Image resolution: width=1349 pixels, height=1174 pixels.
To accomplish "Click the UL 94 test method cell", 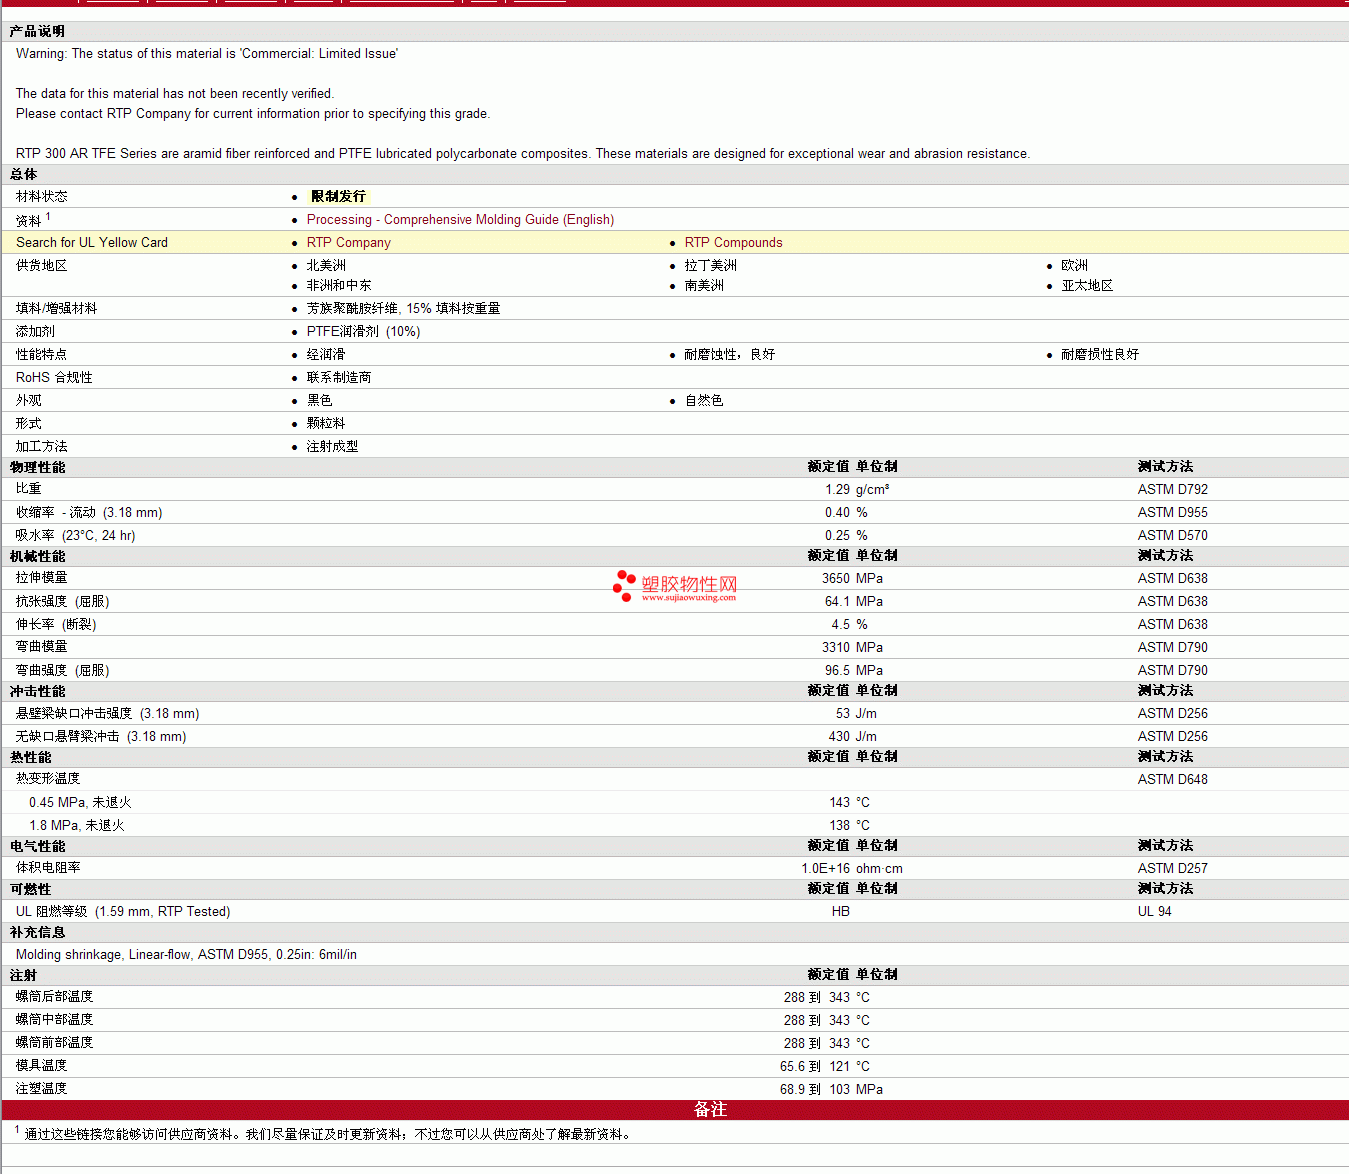I will 1154,911.
